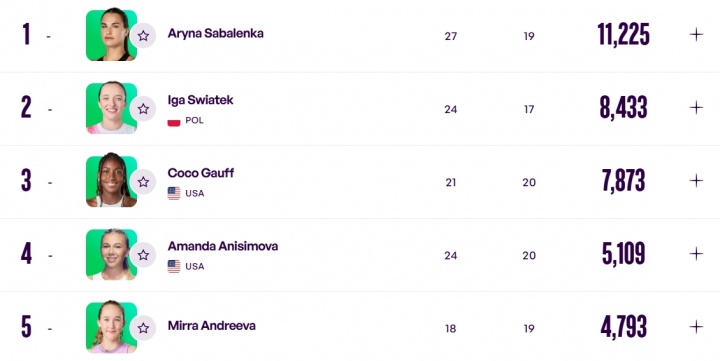Go to Coco Gauff's player page
Viewport: 720px width, 361px height.
(x=201, y=173)
